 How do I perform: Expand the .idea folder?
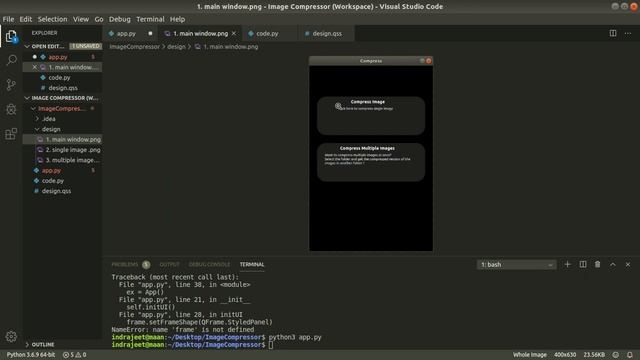(x=37, y=119)
